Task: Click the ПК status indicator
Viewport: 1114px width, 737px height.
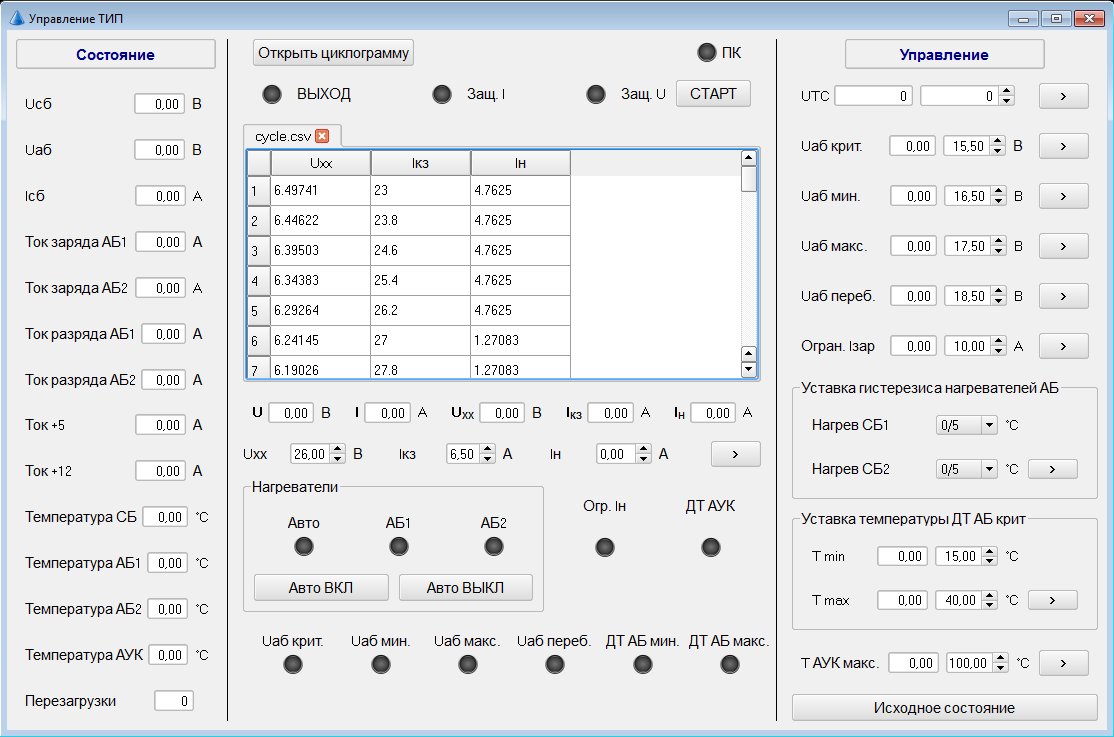Action: tap(707, 53)
